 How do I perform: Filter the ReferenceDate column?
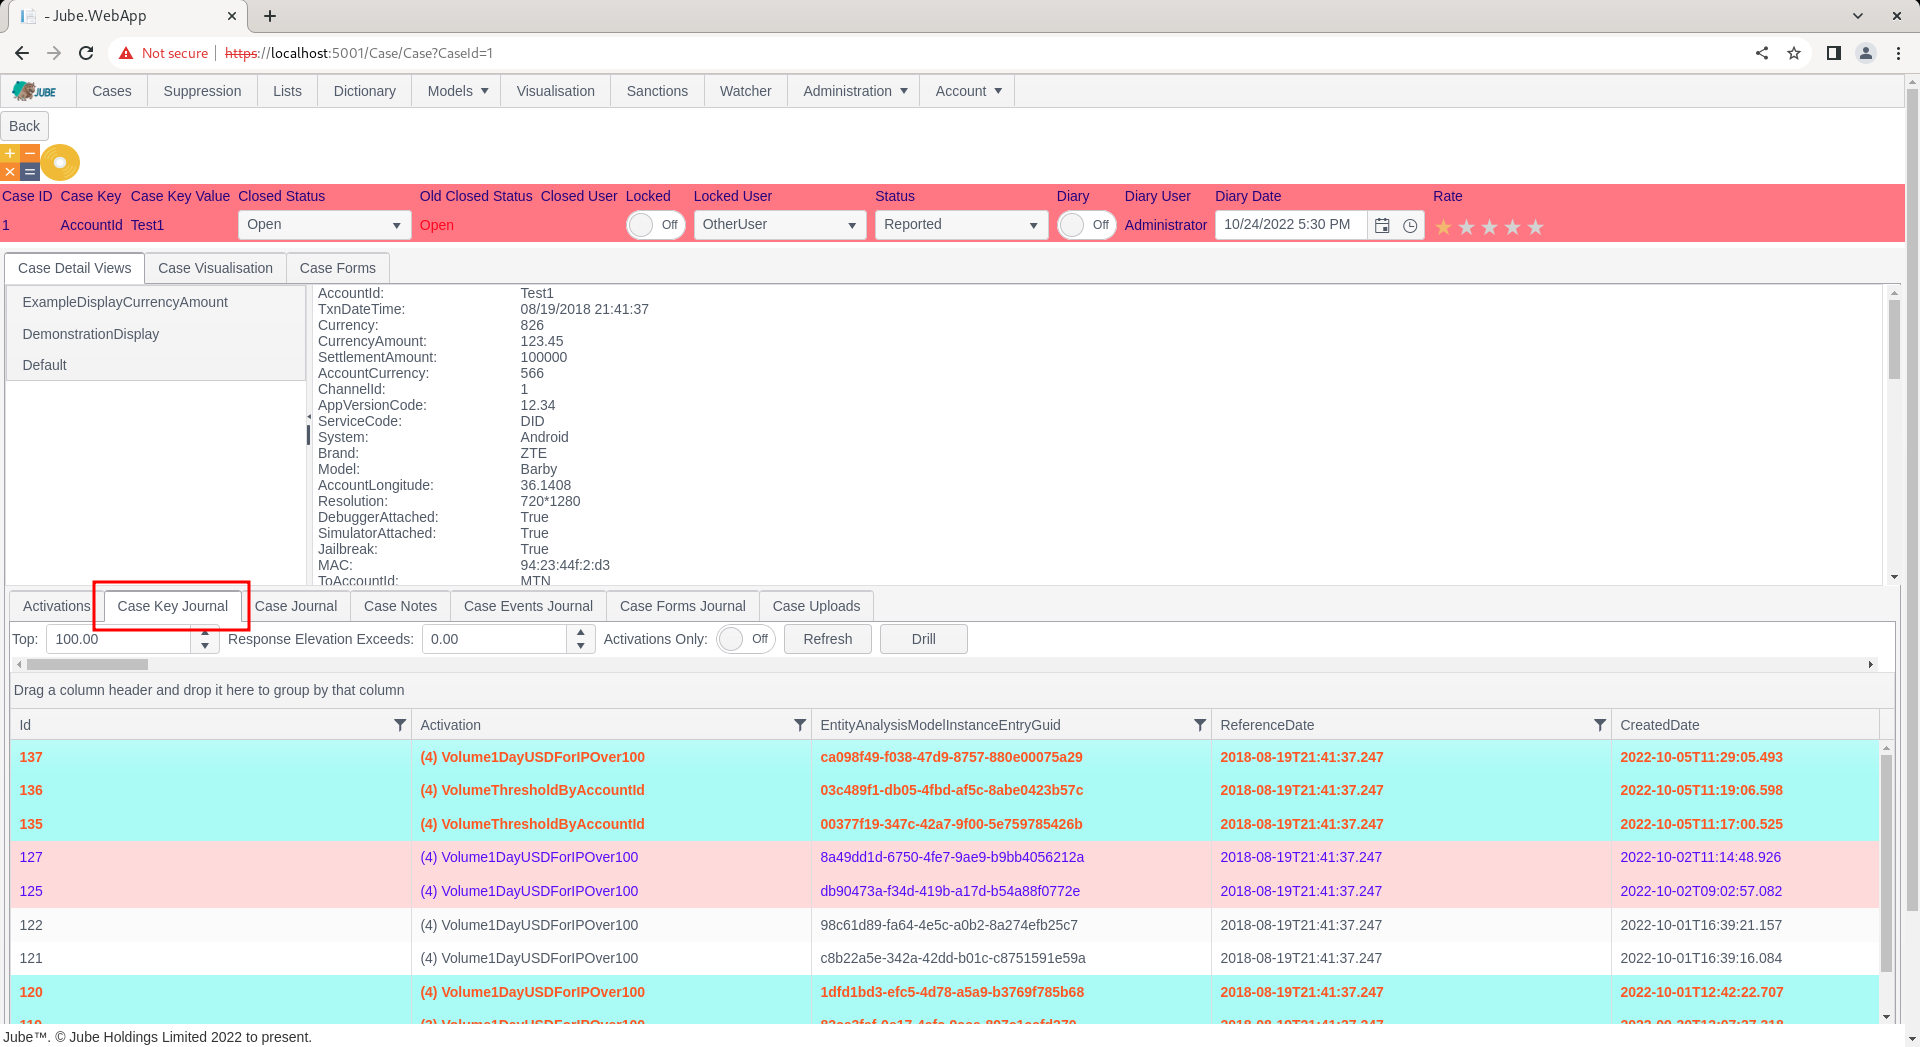1600,725
